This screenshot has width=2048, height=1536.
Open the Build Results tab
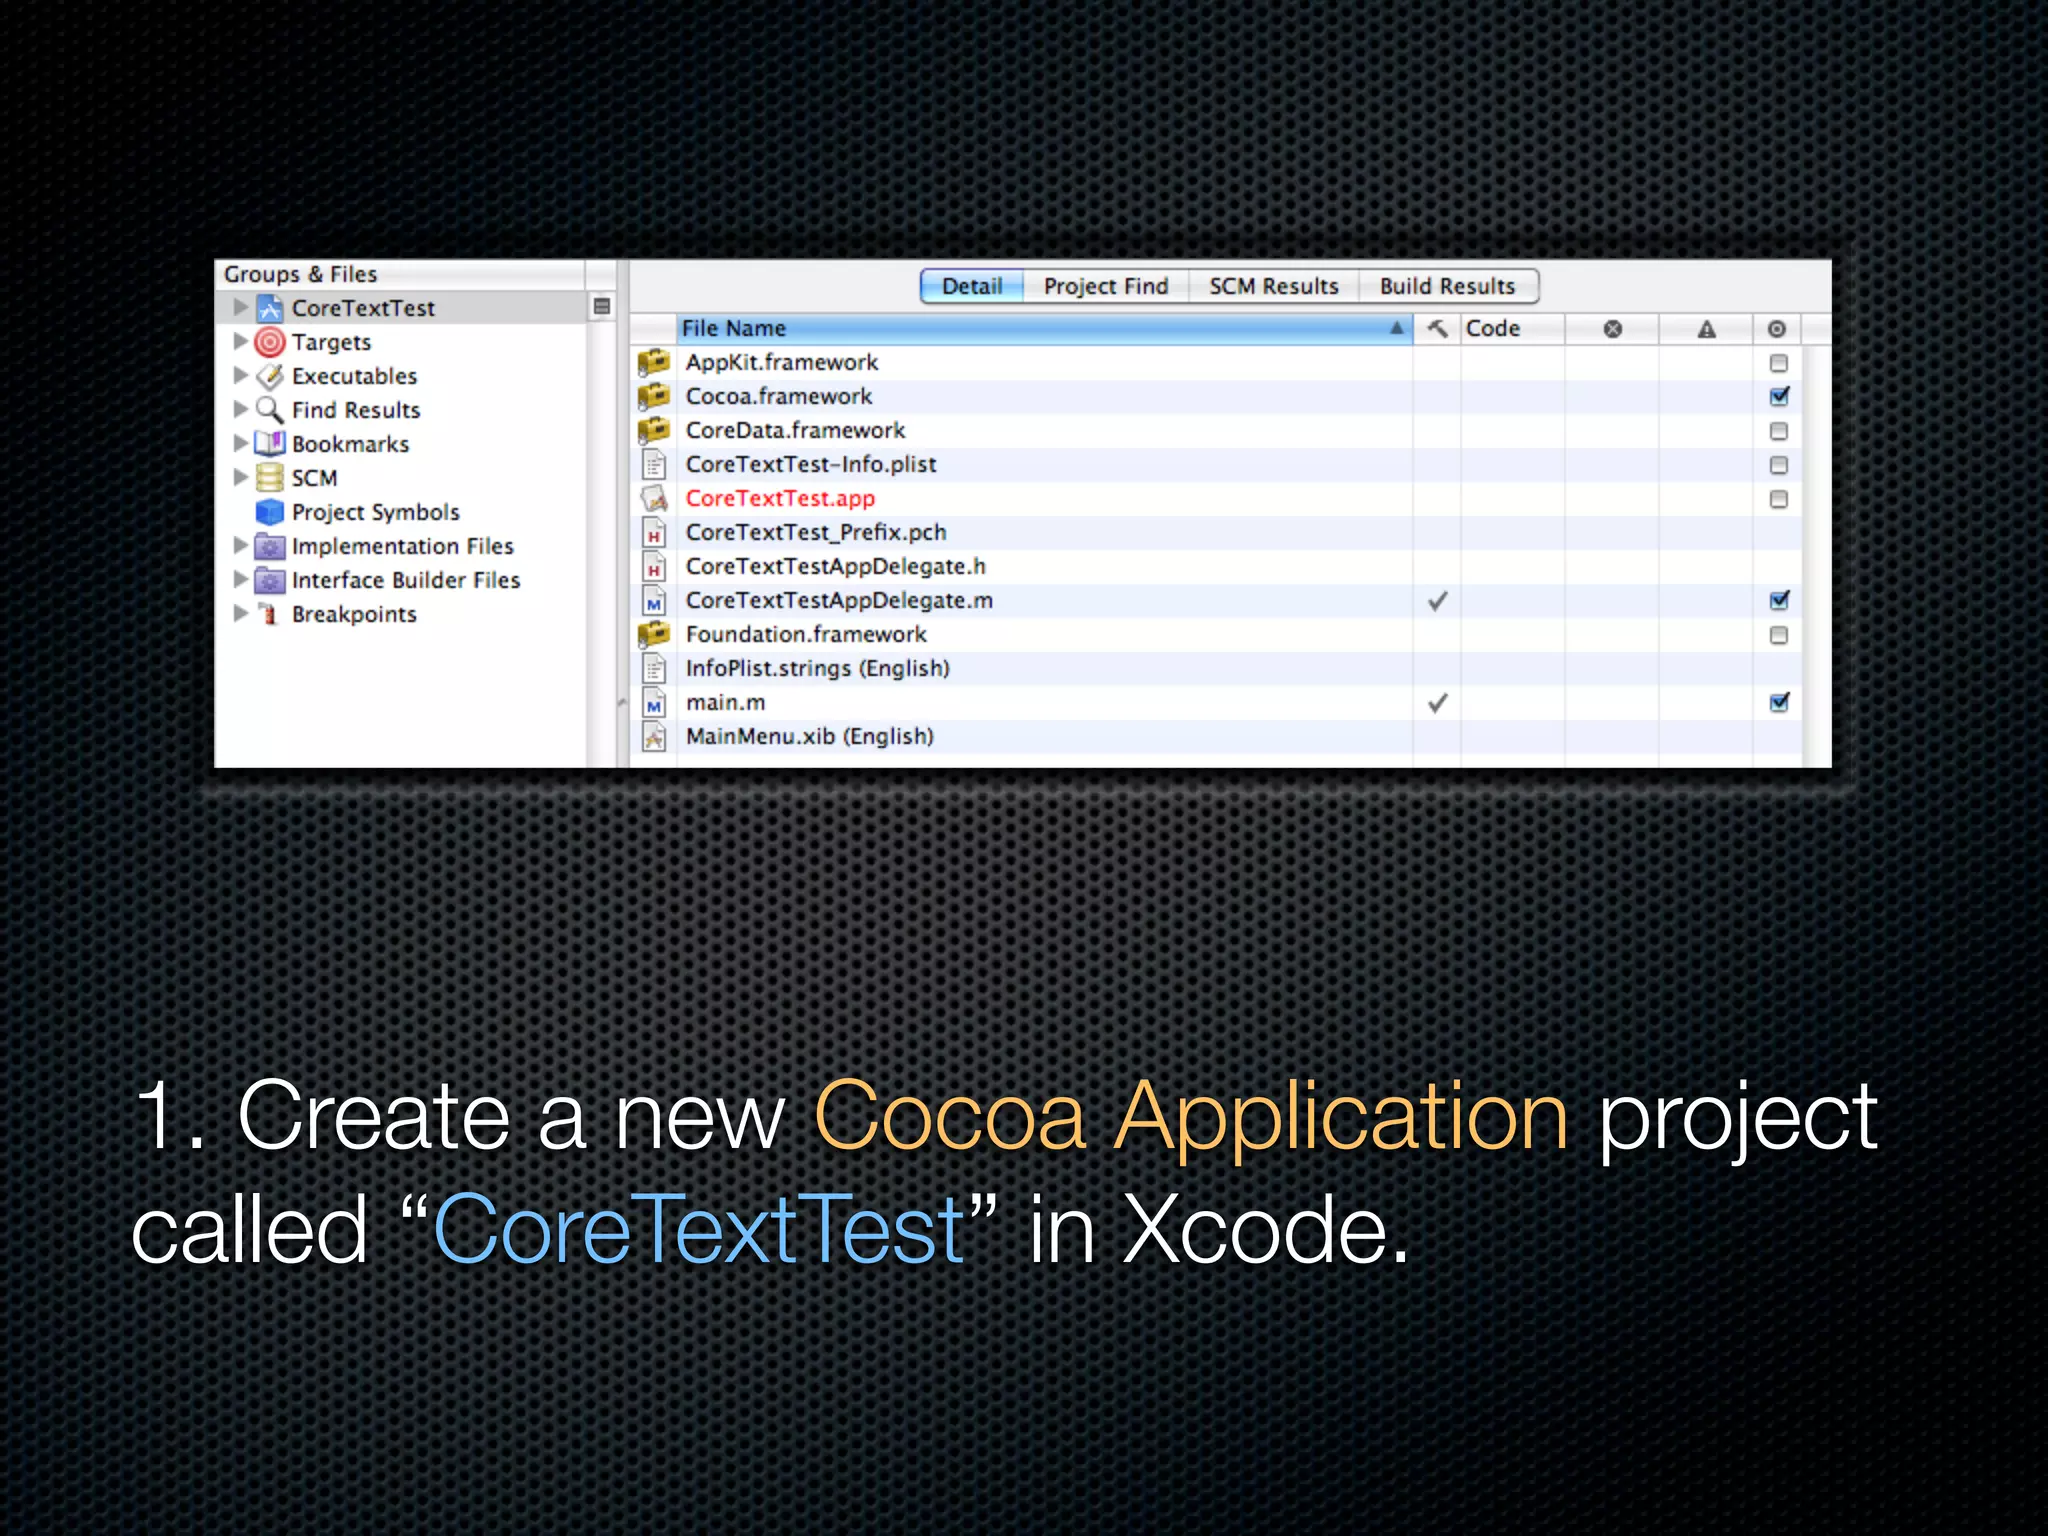[x=1448, y=286]
